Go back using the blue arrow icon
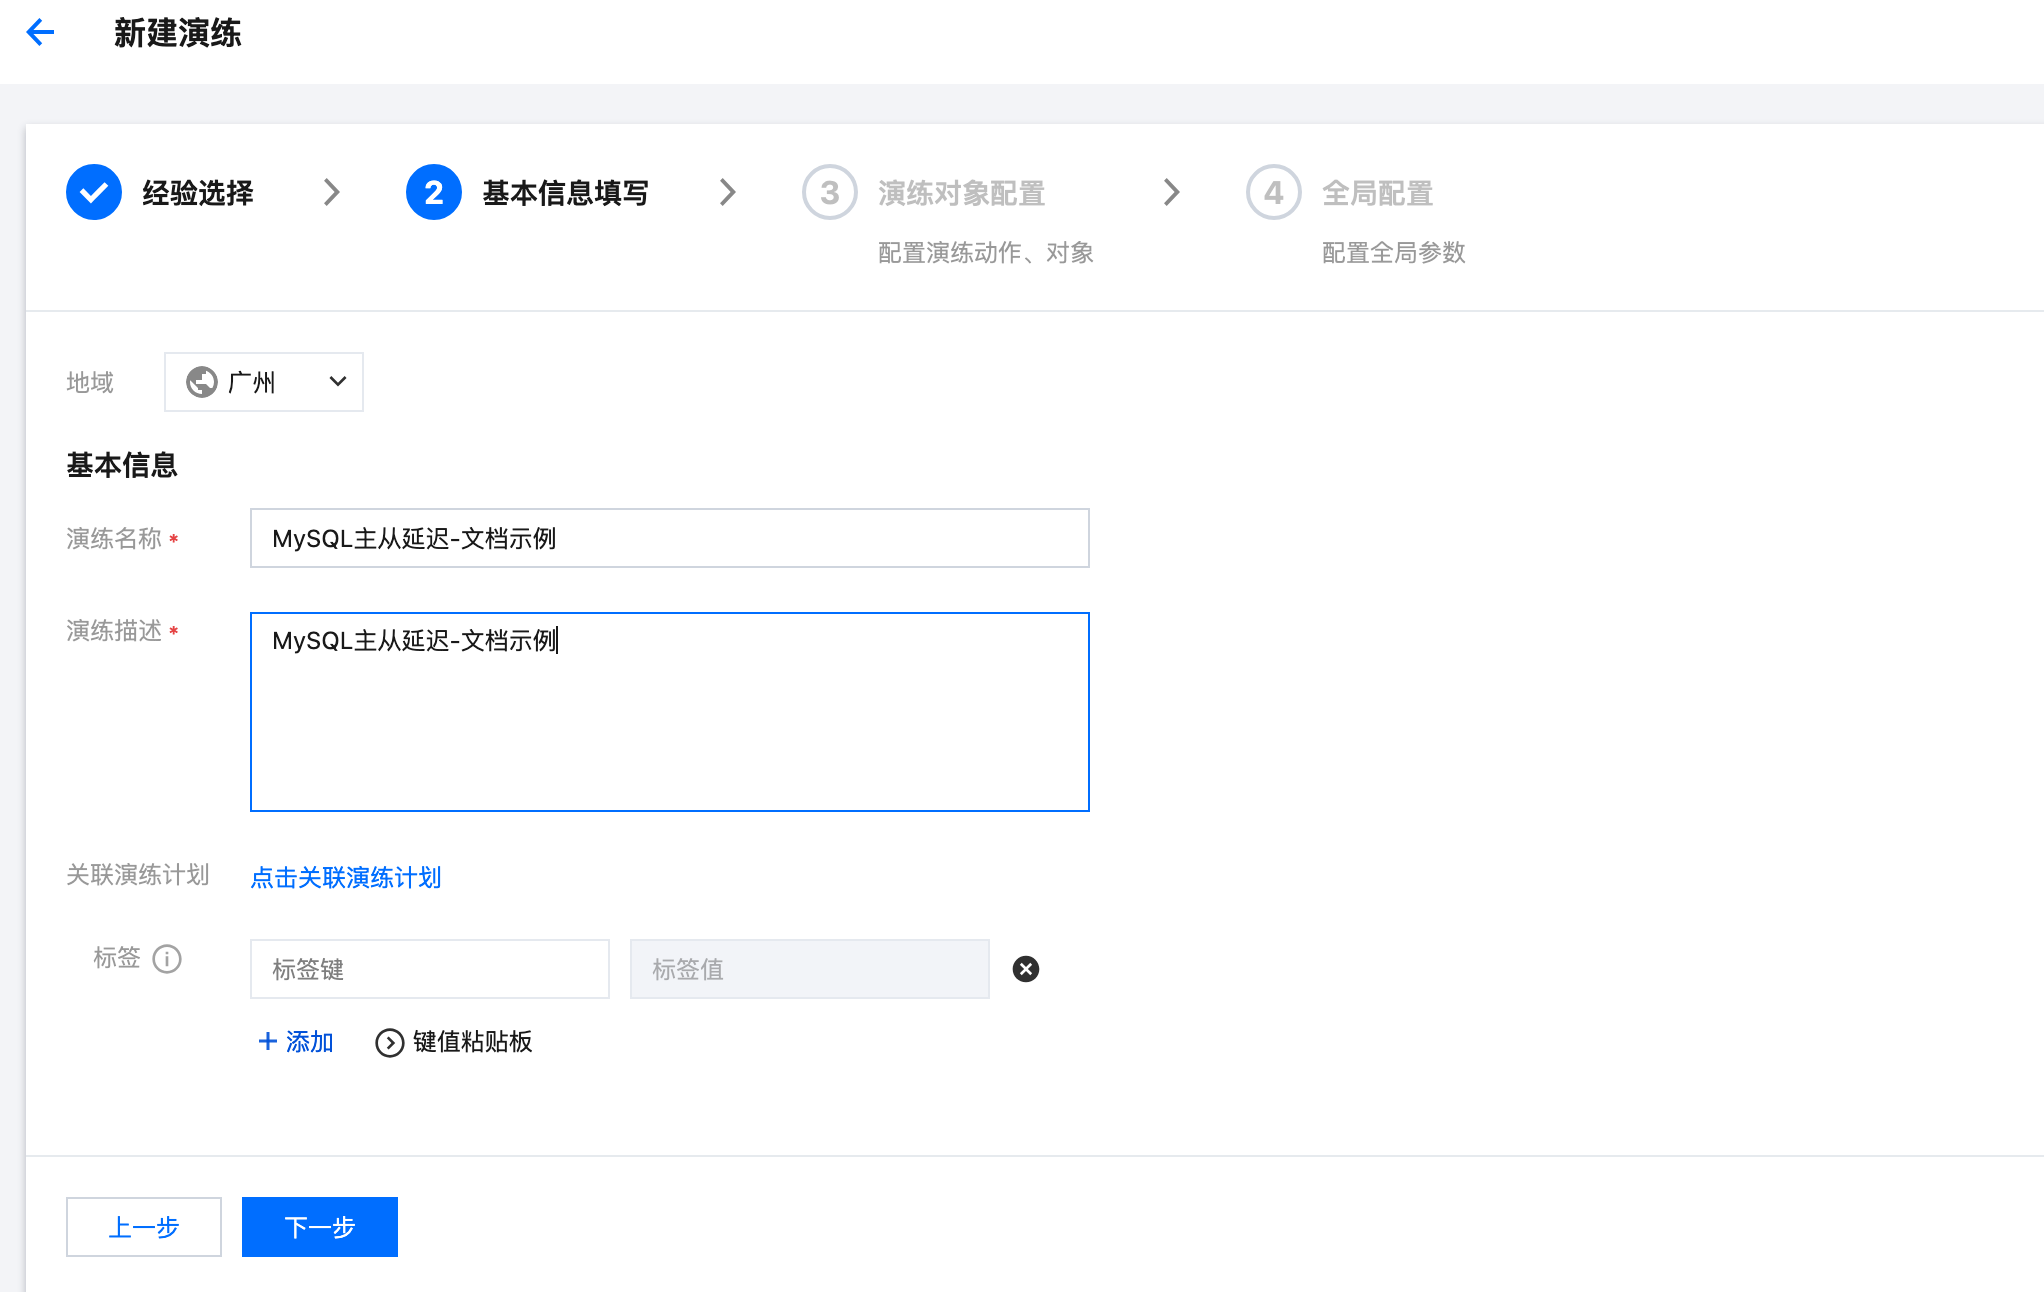 [40, 32]
